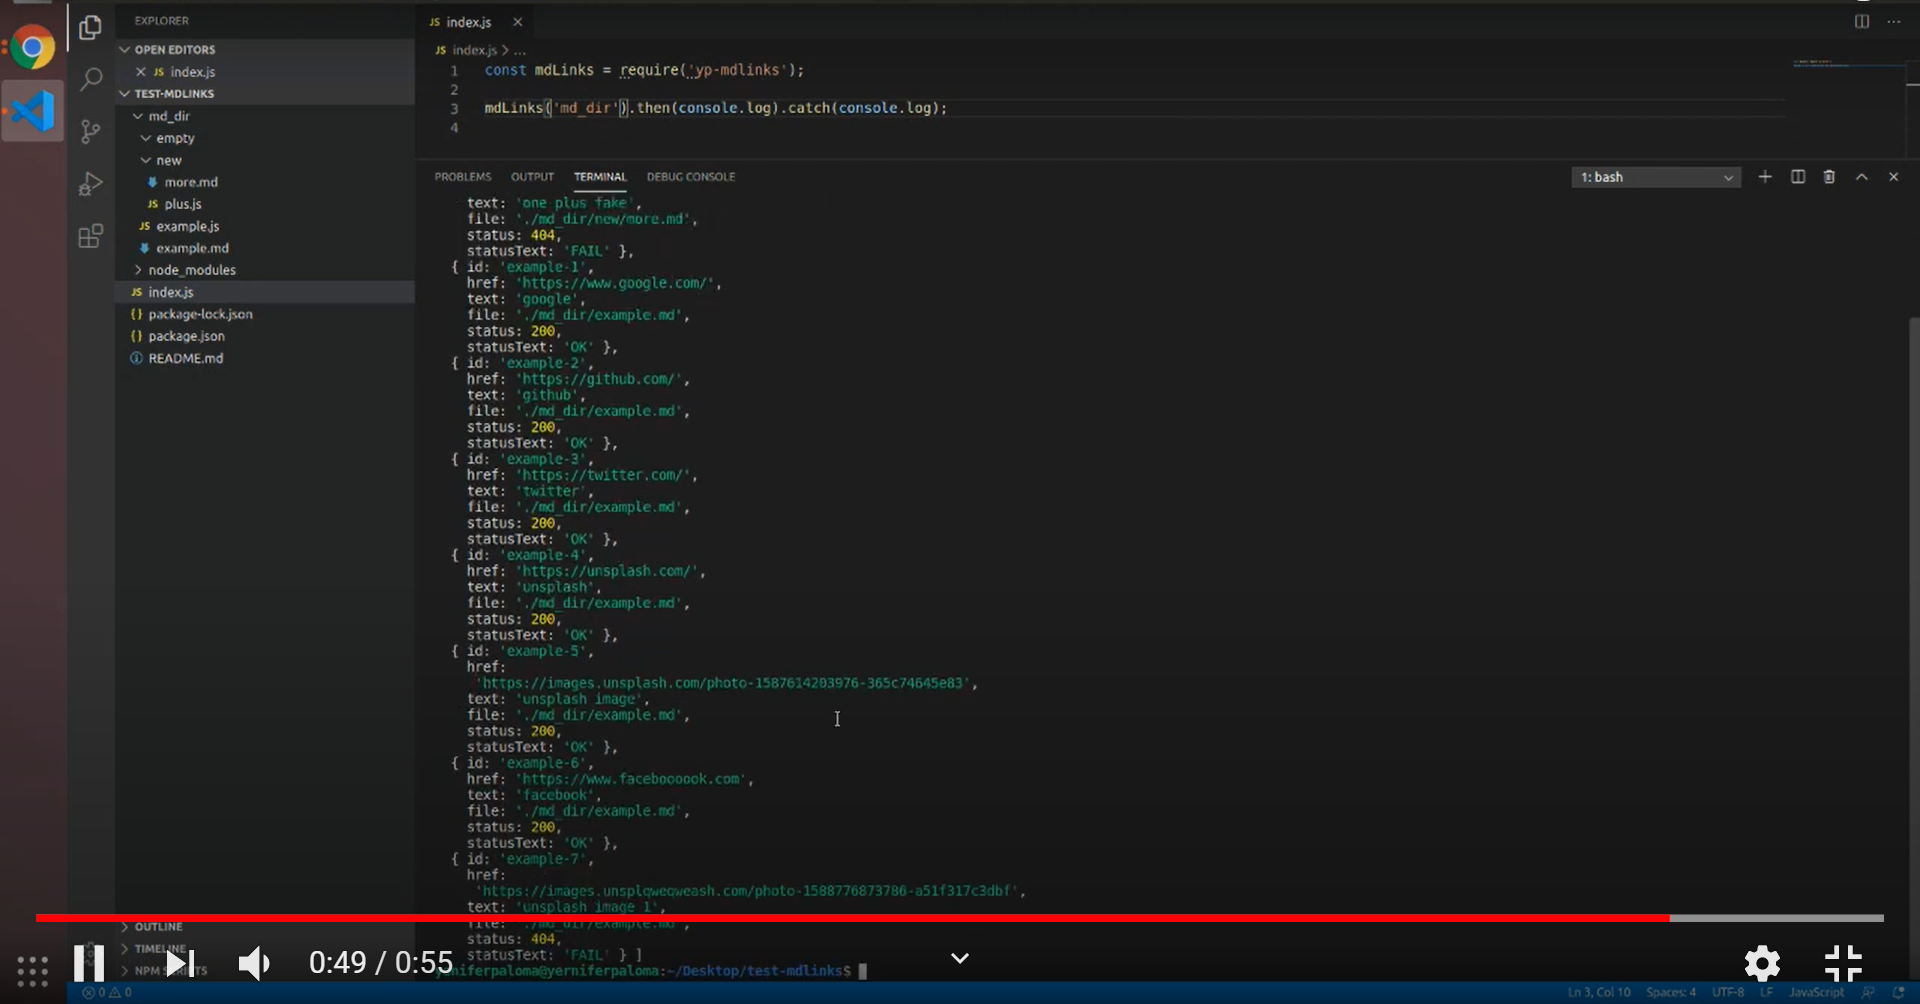Maximize the panel with the up chevron
The image size is (1920, 1004).
pos(1862,177)
